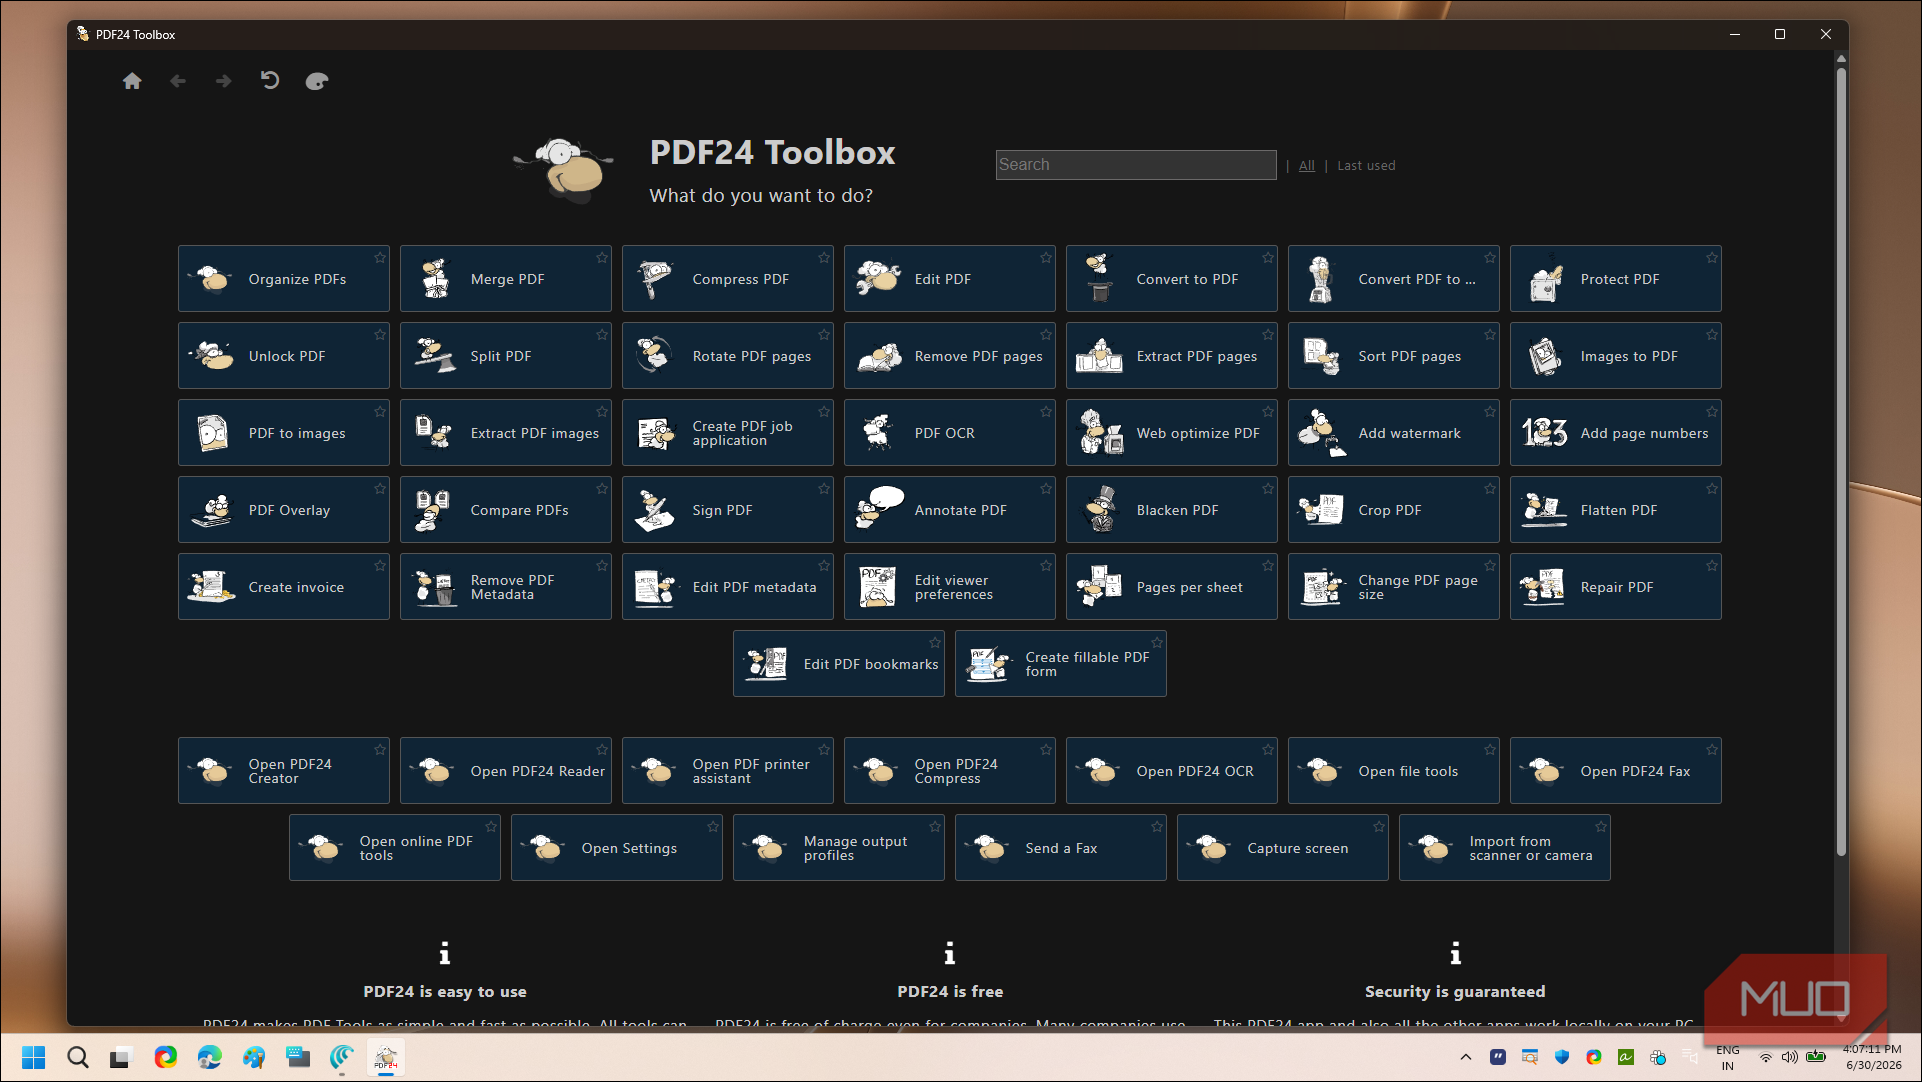Open the Merge PDF tool
The width and height of the screenshot is (1922, 1082).
point(506,279)
